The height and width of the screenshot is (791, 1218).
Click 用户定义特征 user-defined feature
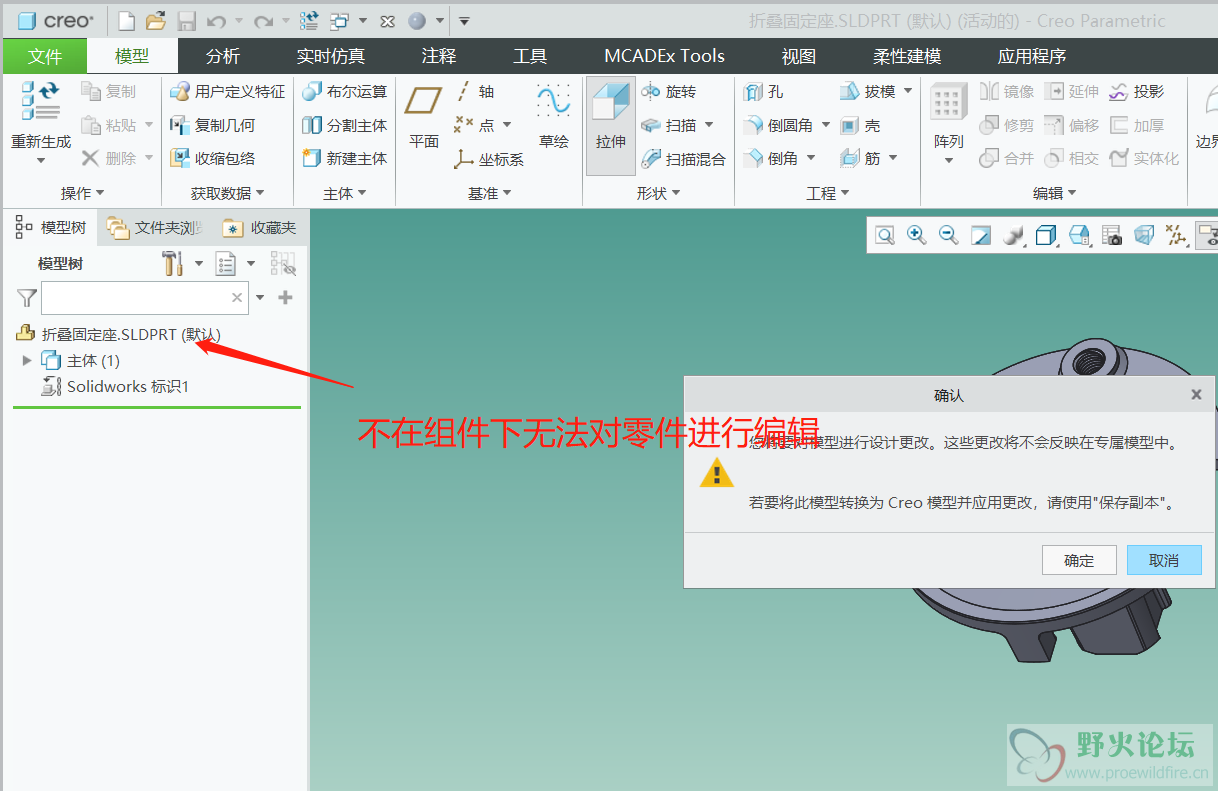point(227,92)
